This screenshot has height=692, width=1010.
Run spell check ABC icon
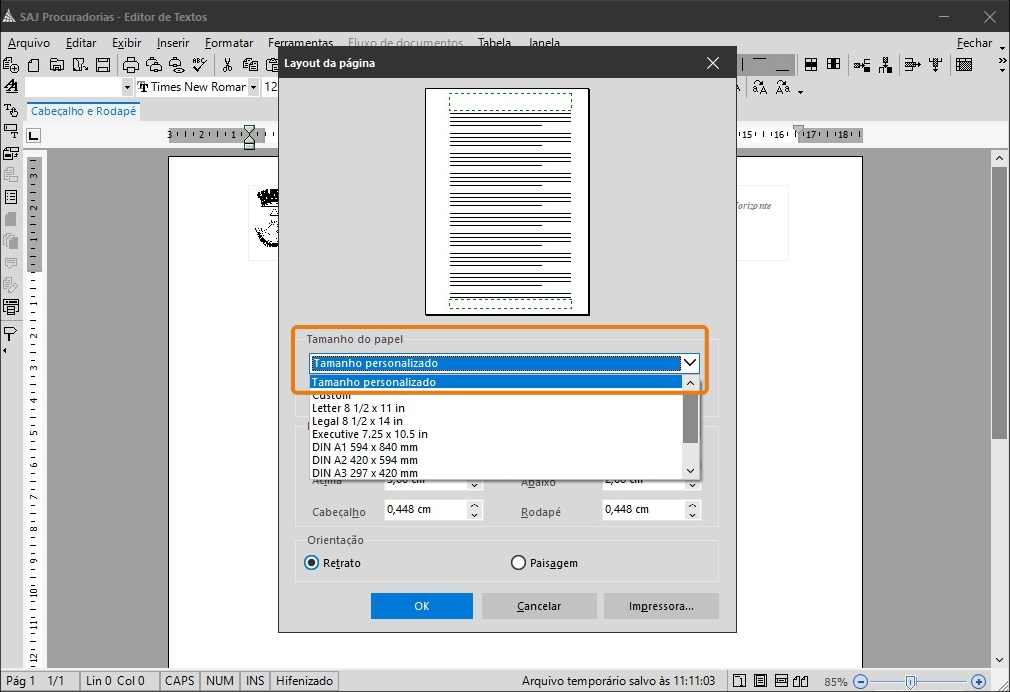(200, 65)
